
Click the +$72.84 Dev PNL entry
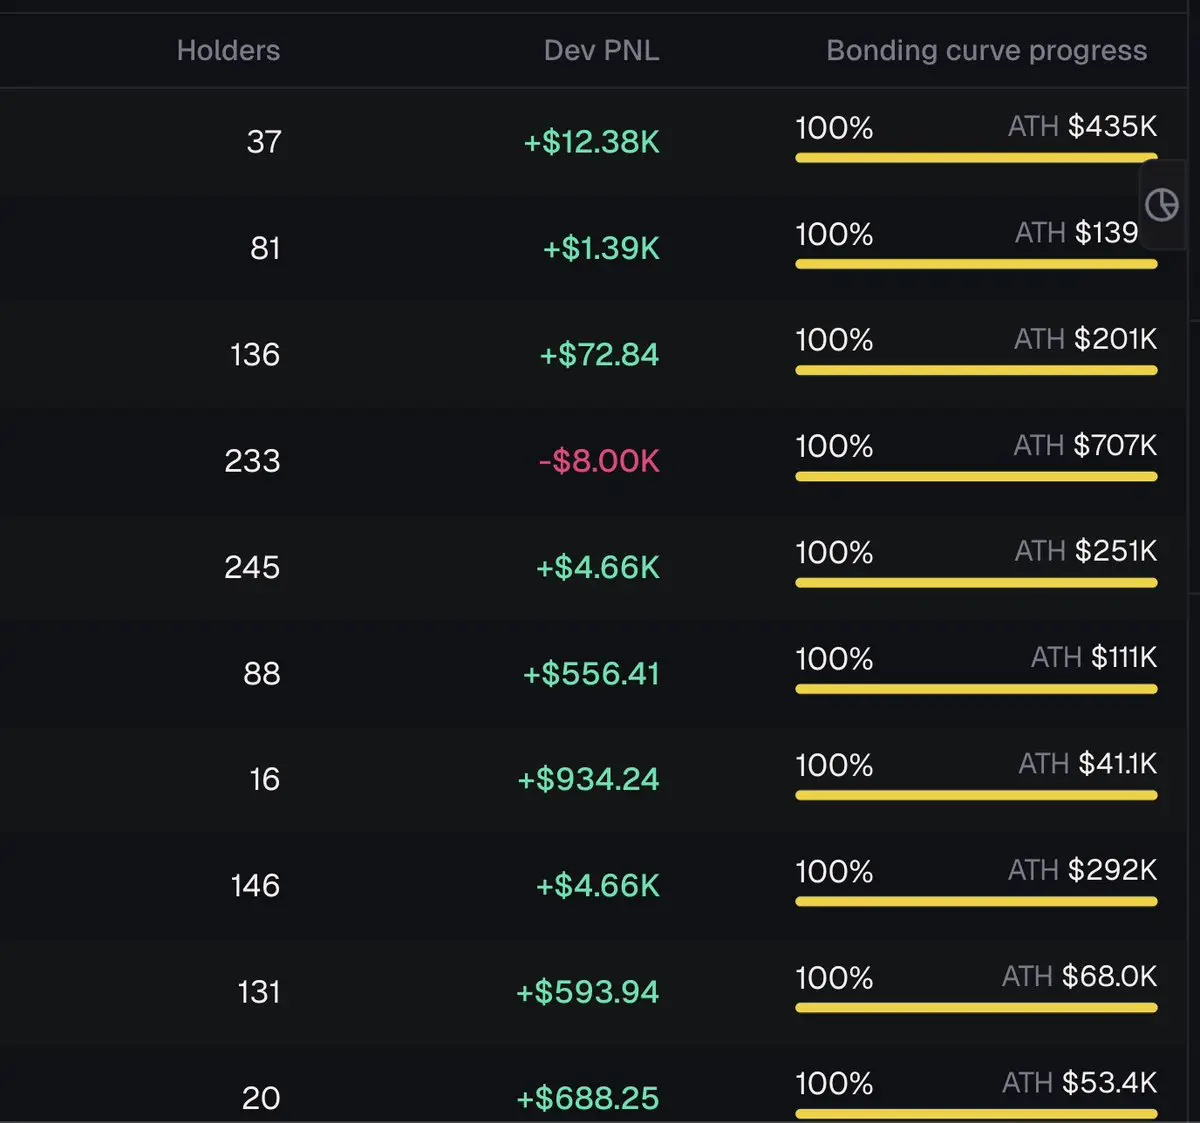point(599,354)
